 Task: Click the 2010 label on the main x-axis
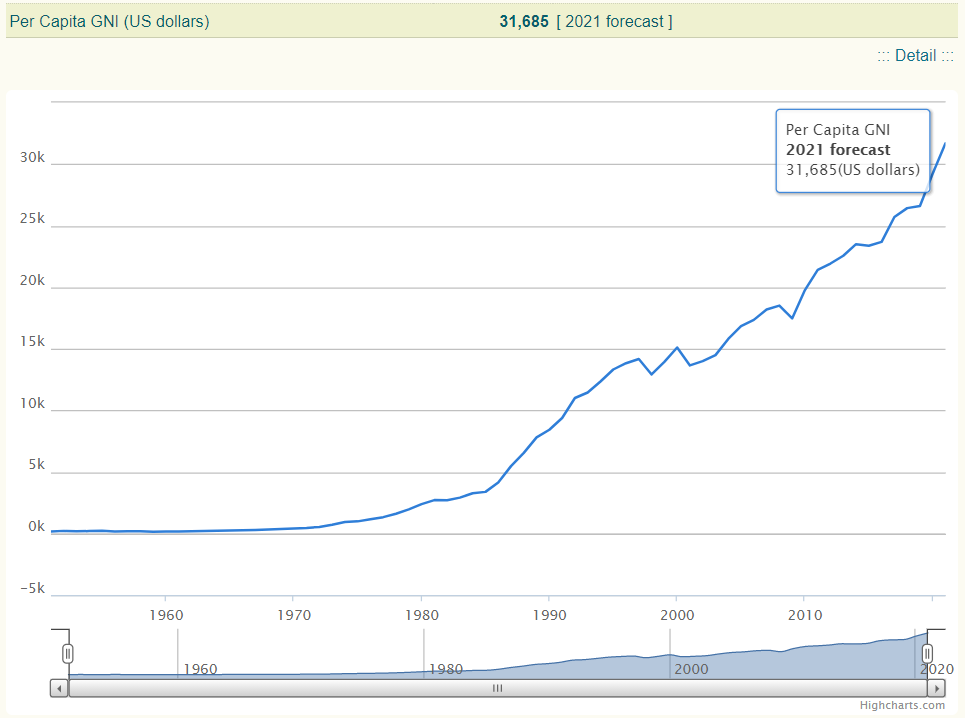[804, 611]
